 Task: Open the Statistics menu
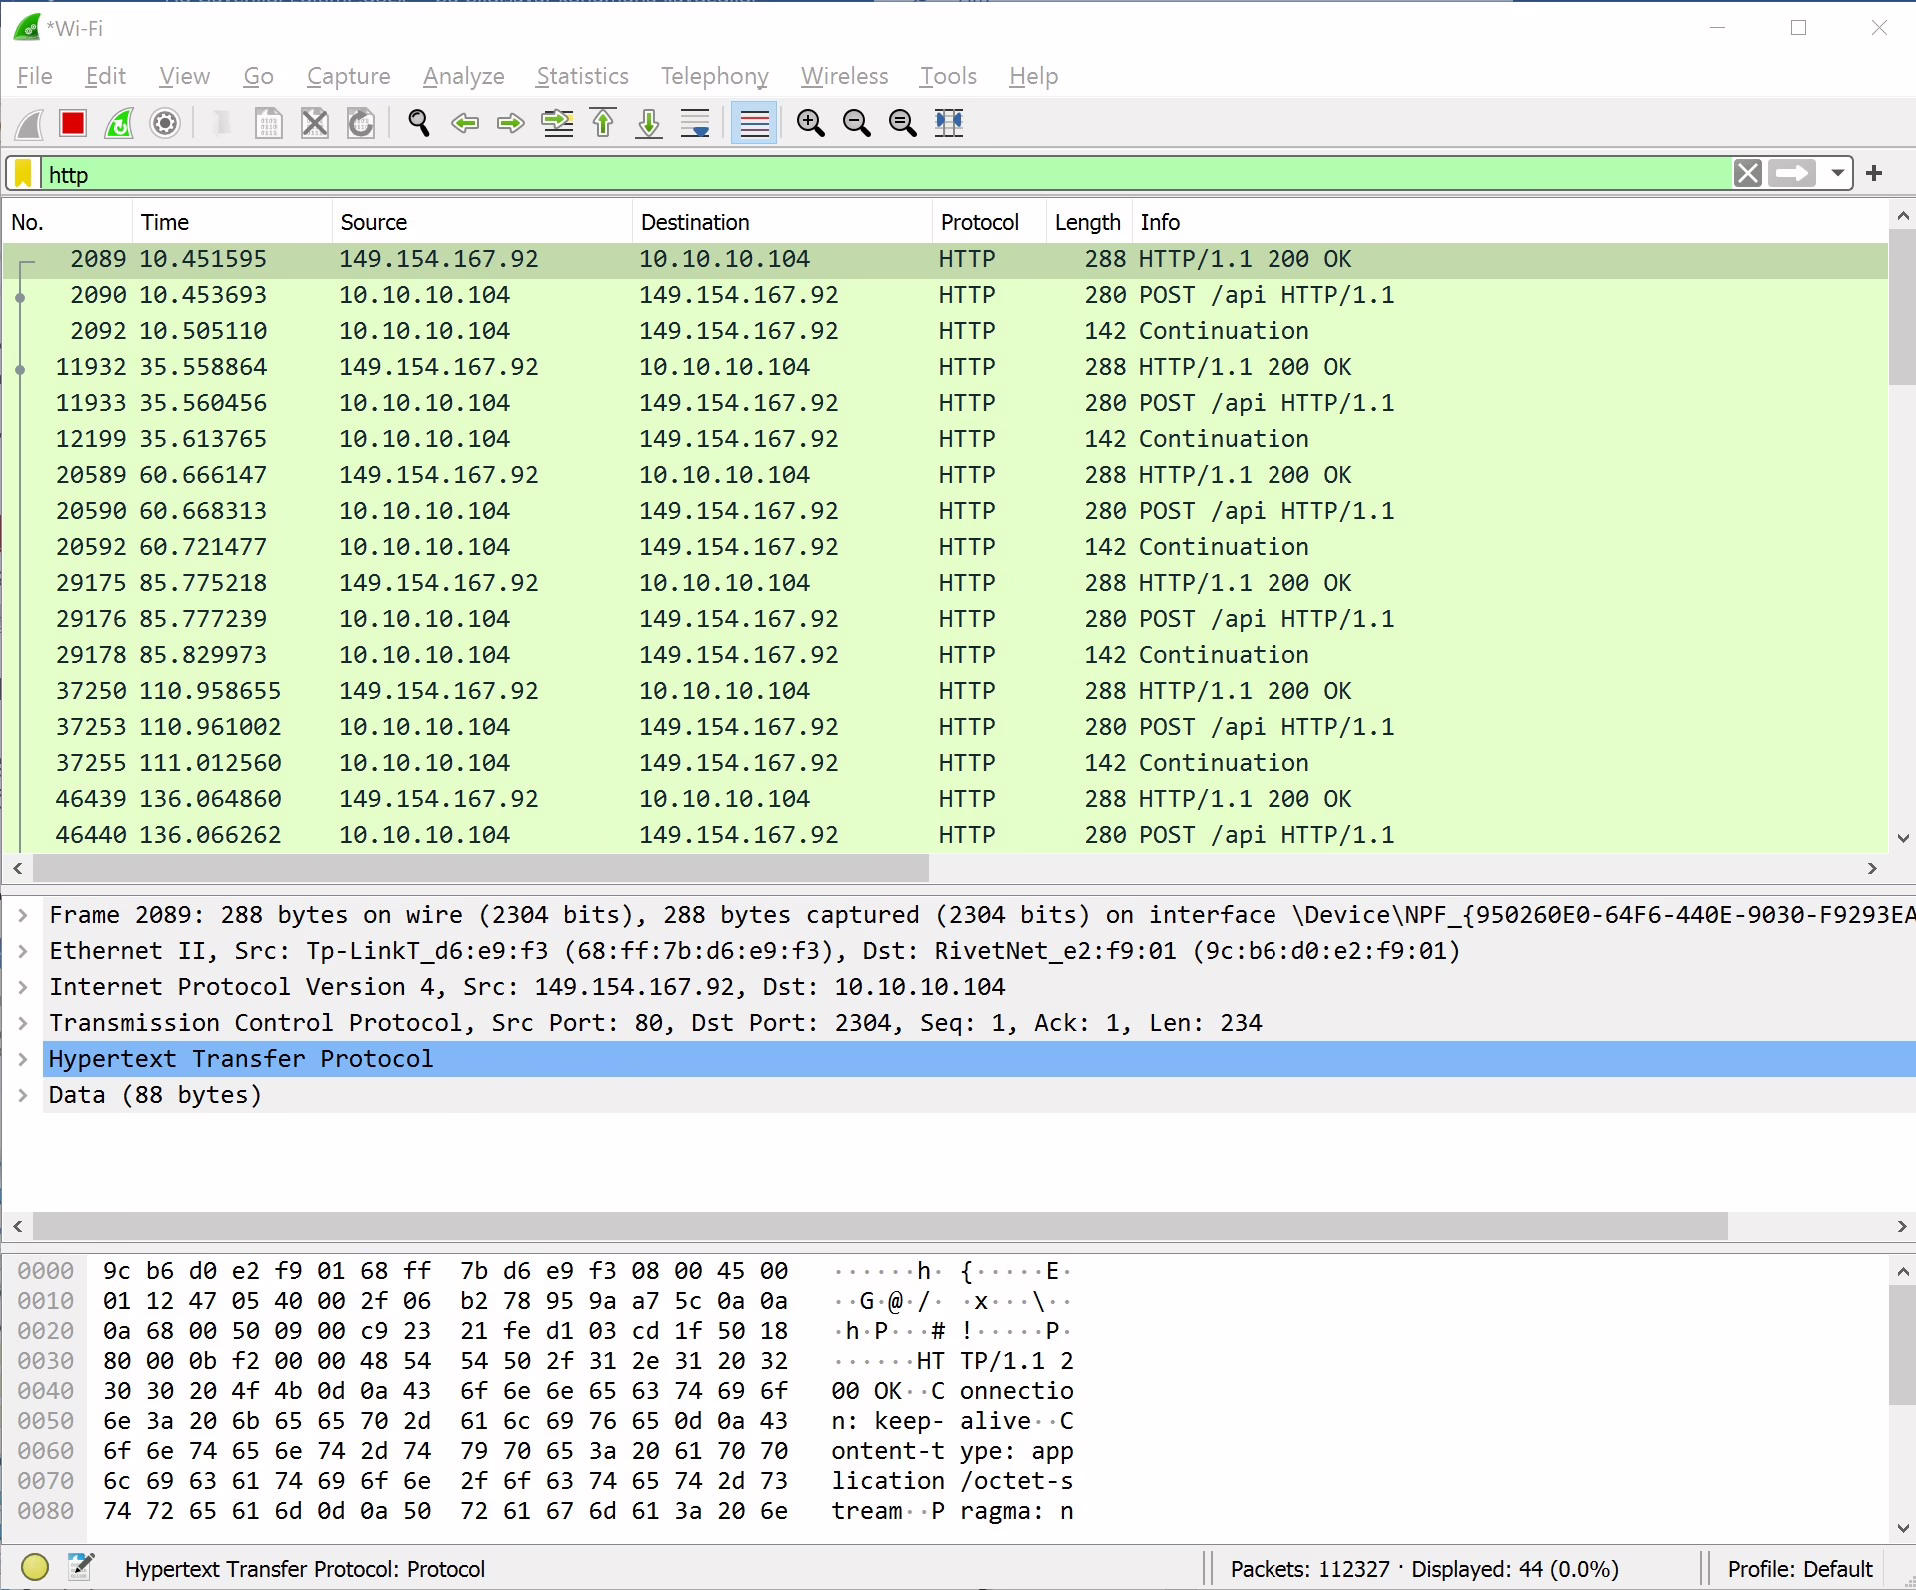582,76
